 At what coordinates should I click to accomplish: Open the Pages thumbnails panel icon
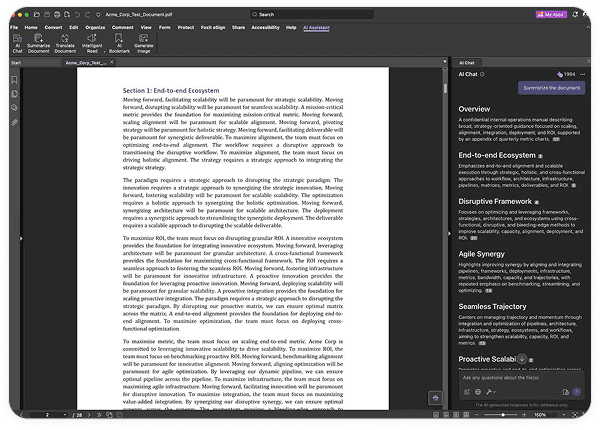[x=14, y=94]
